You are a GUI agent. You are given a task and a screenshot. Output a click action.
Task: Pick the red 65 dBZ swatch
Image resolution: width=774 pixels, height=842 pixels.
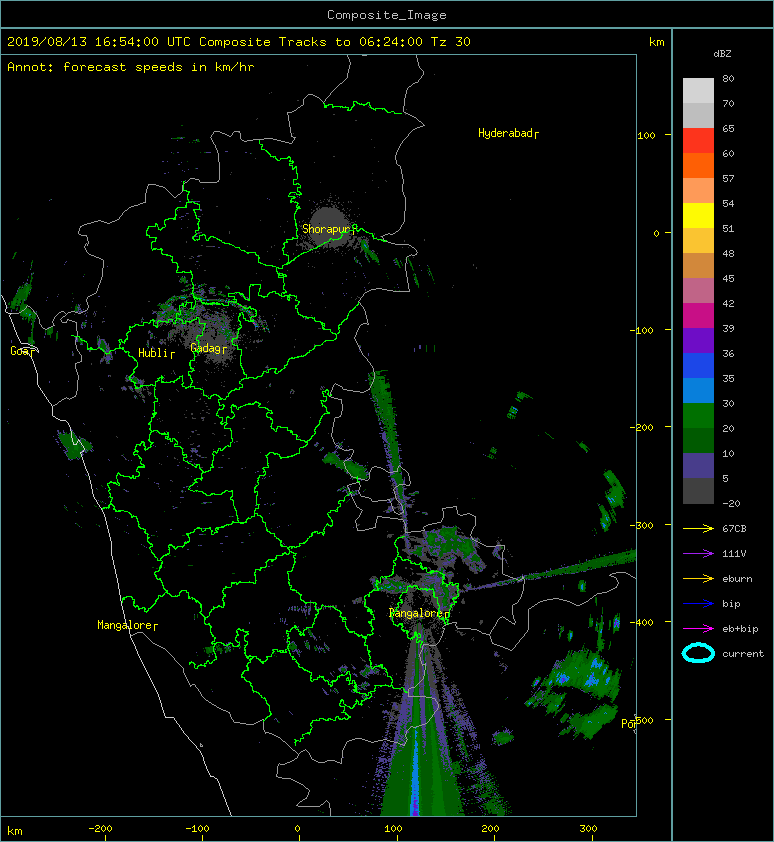point(698,140)
